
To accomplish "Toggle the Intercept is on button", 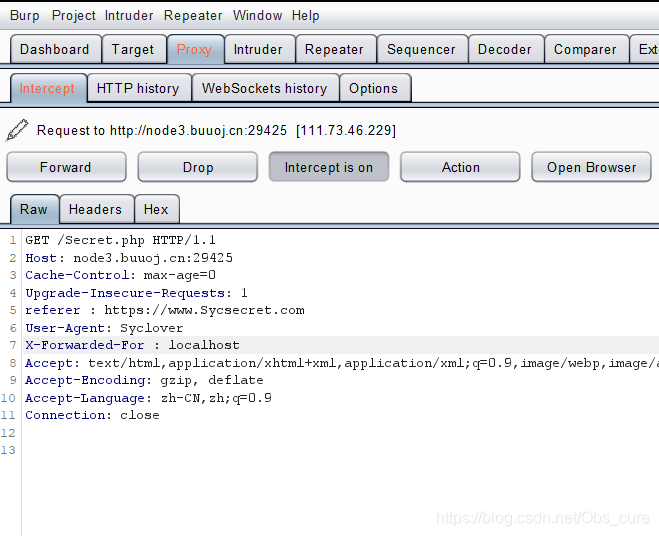I will (328, 167).
